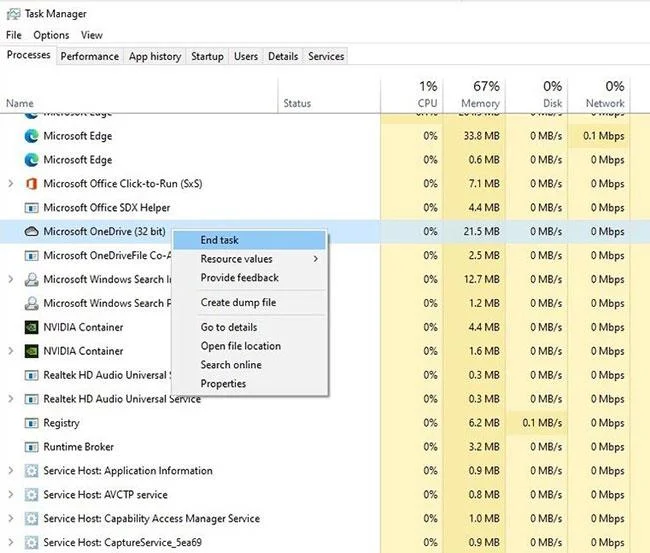
Task: Select the Runtime Broker process icon
Action: click(32, 447)
